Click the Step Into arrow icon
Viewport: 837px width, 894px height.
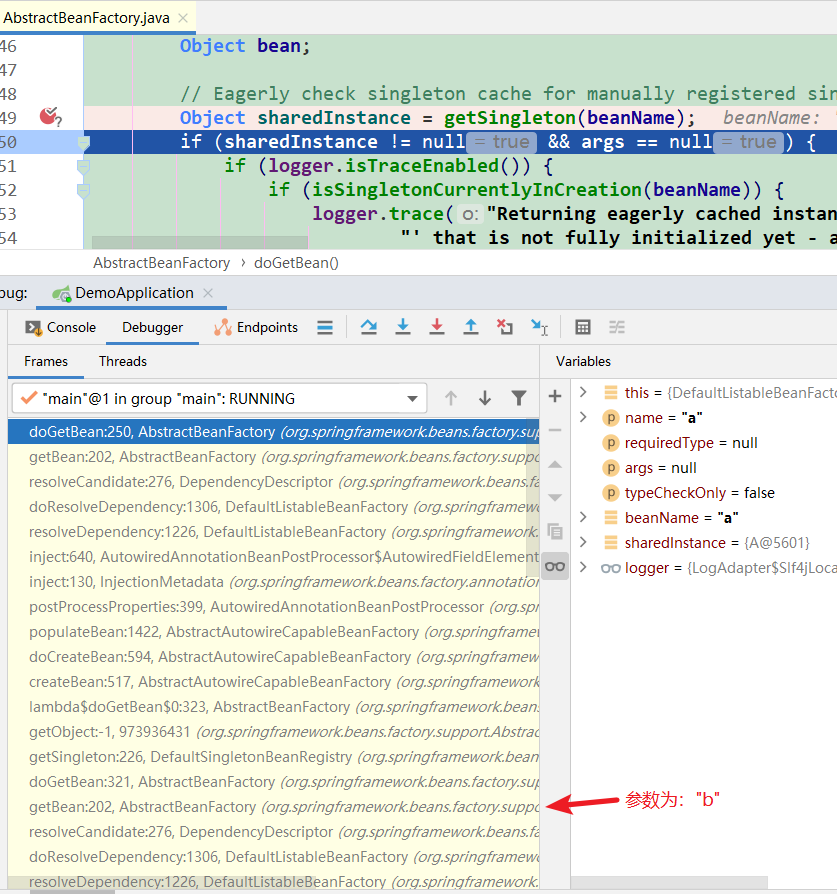[403, 327]
